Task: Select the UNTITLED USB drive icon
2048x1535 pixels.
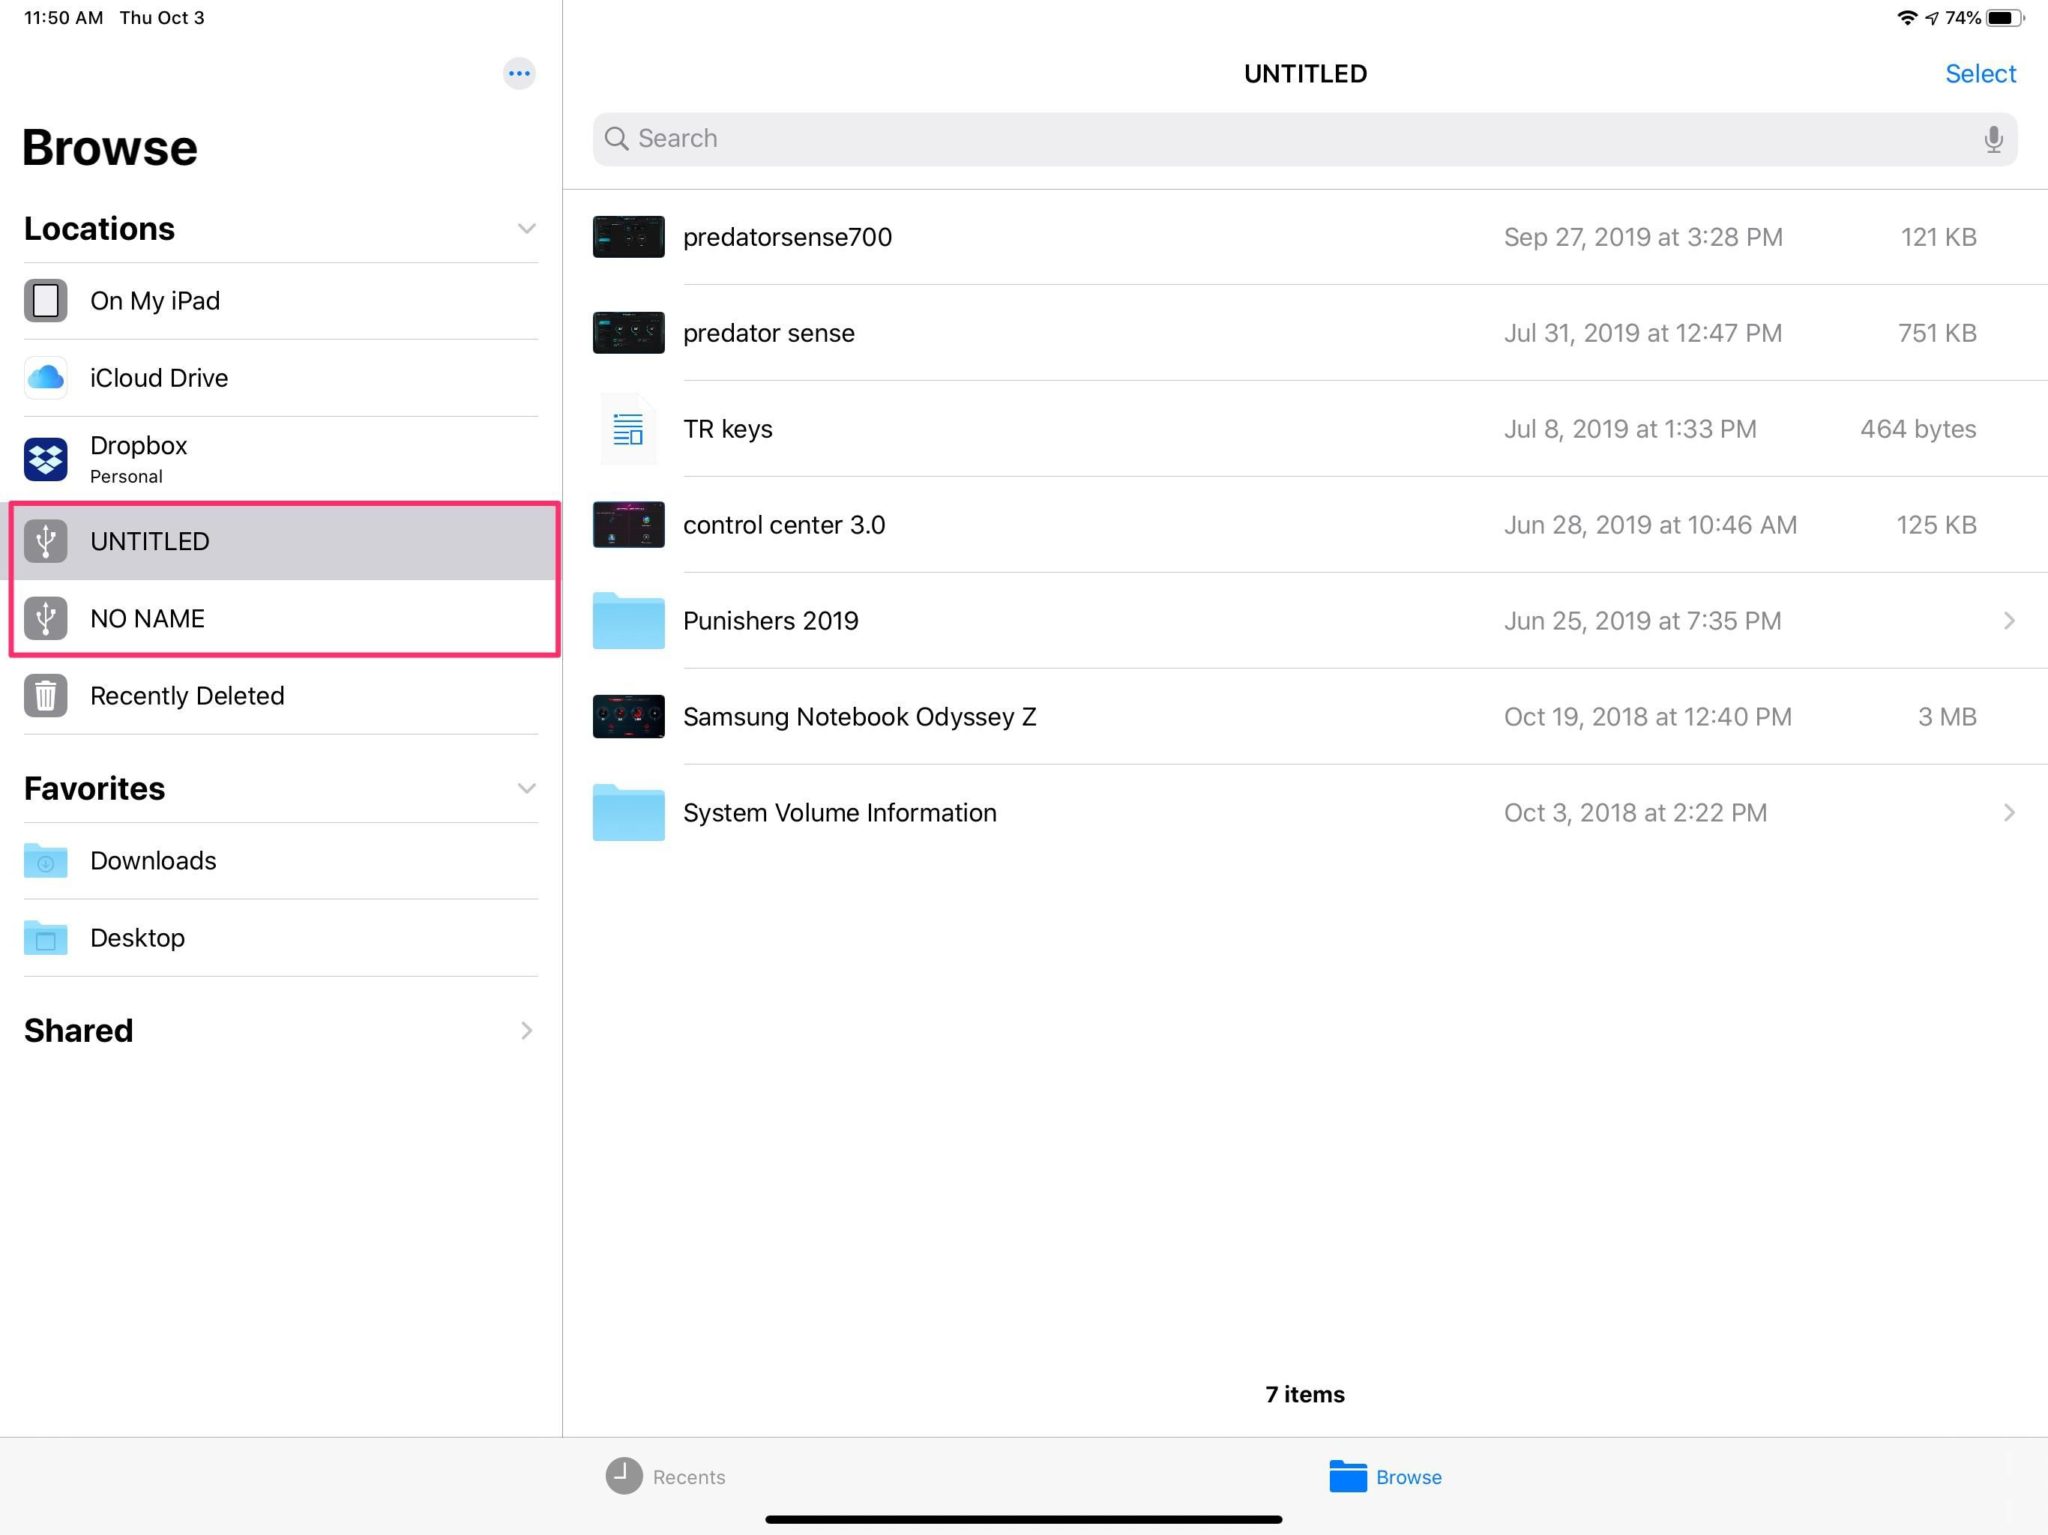Action: (46, 541)
